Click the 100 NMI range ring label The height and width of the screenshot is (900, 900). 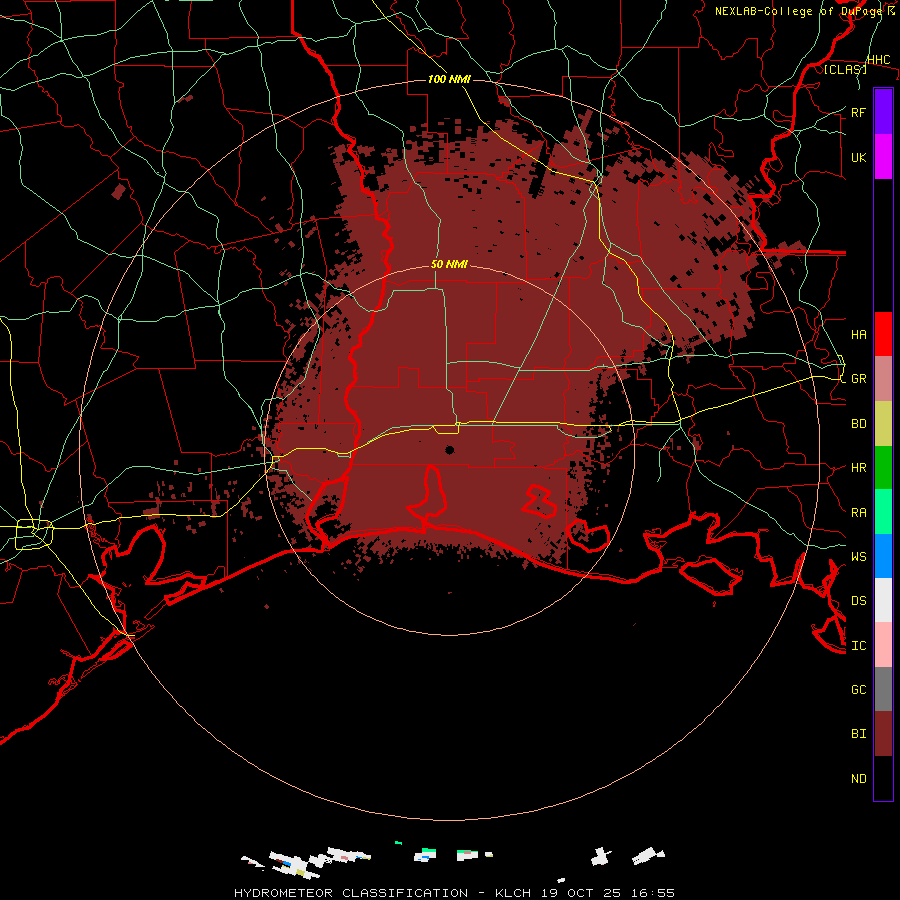point(449,79)
